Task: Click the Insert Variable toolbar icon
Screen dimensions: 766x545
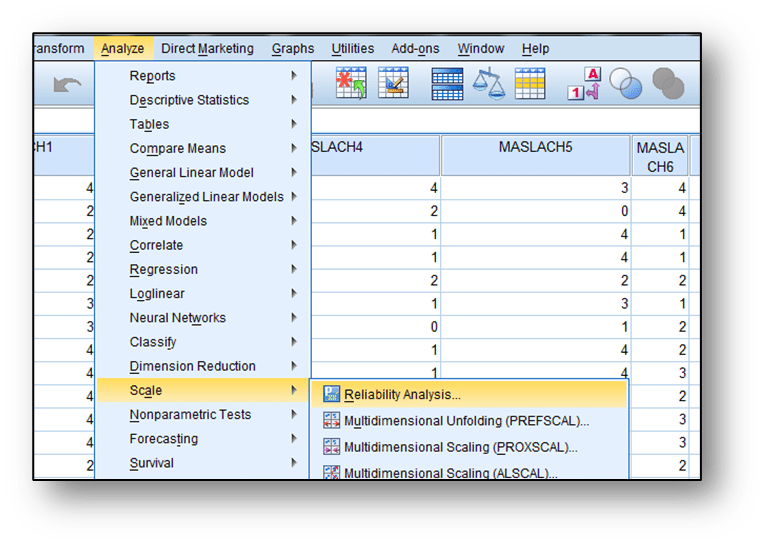Action: tap(393, 84)
